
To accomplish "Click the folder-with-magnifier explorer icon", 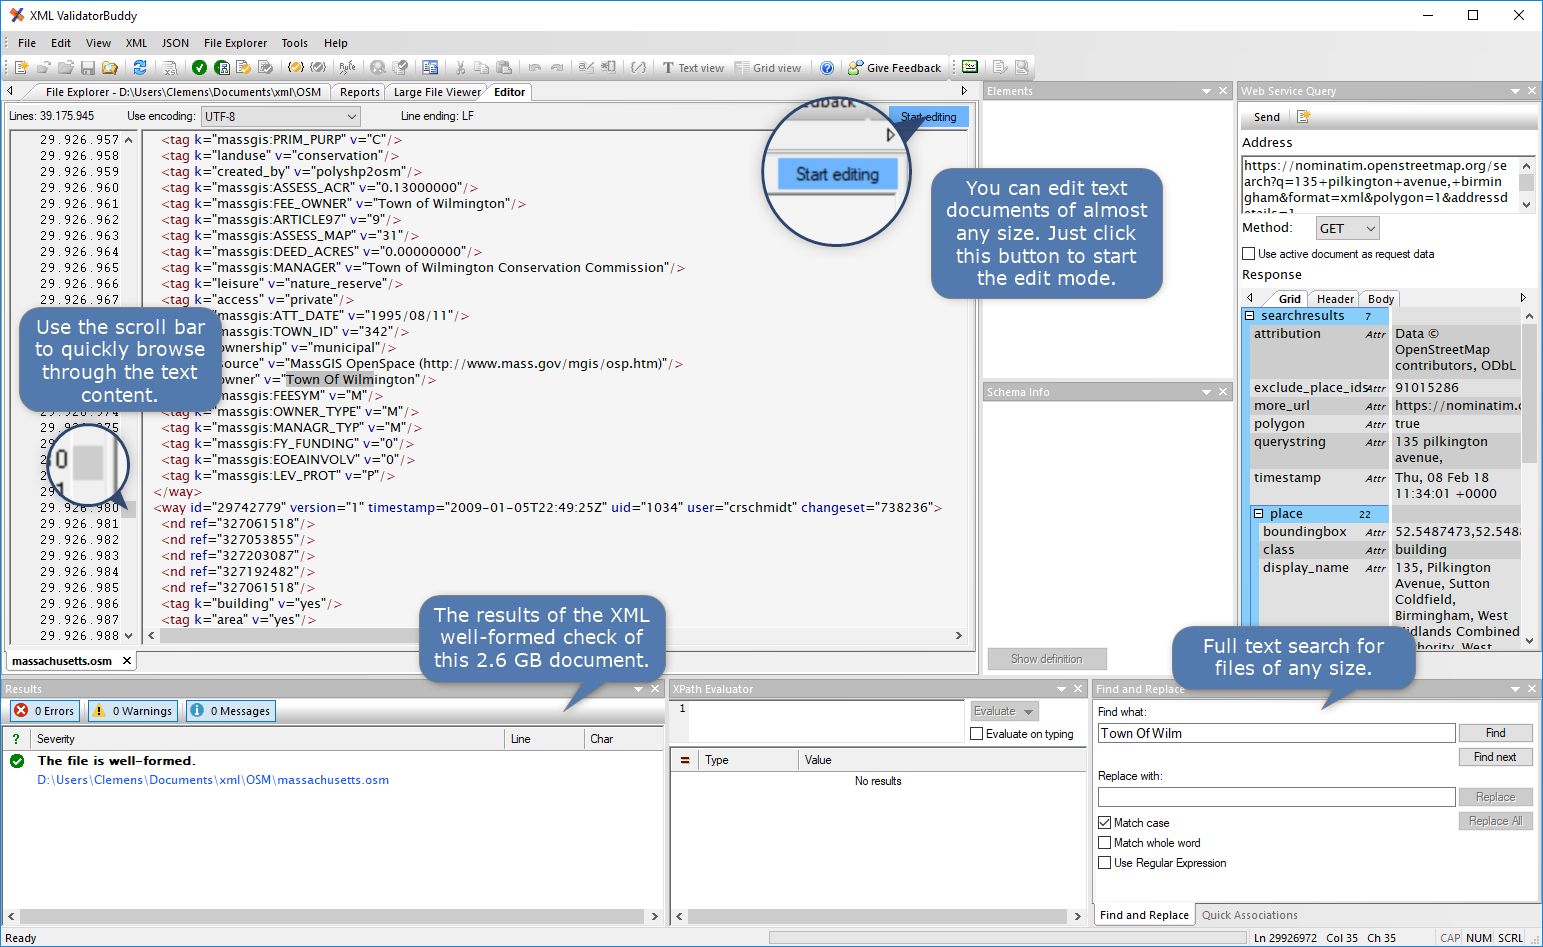I will [110, 67].
